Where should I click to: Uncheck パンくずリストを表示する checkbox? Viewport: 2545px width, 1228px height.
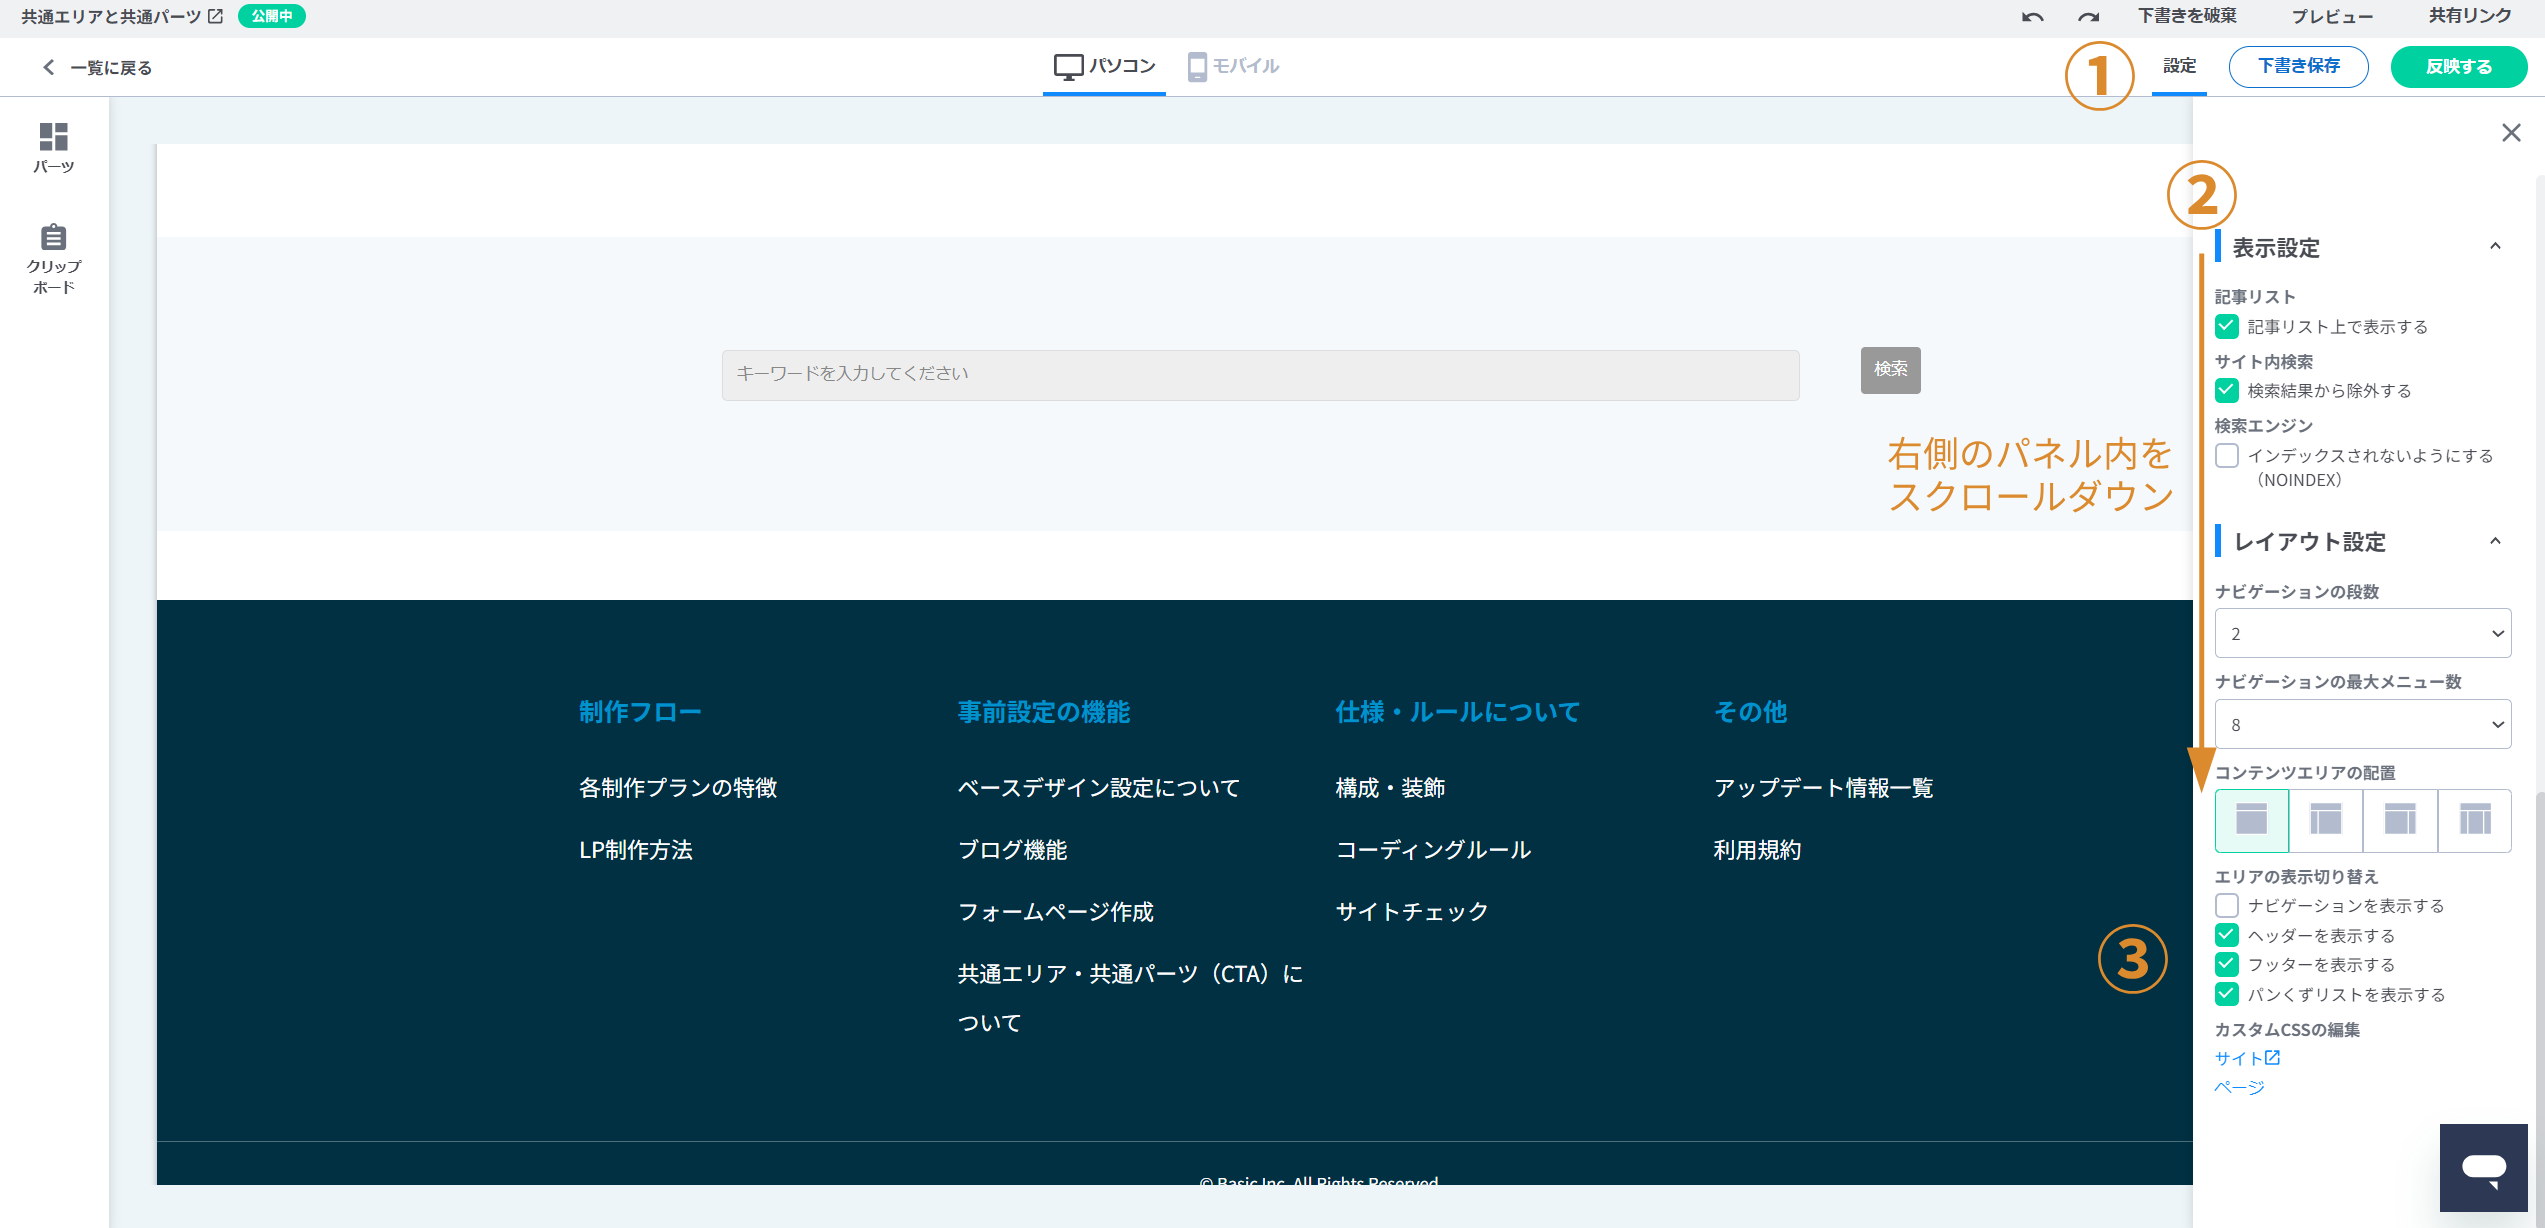tap(2227, 994)
